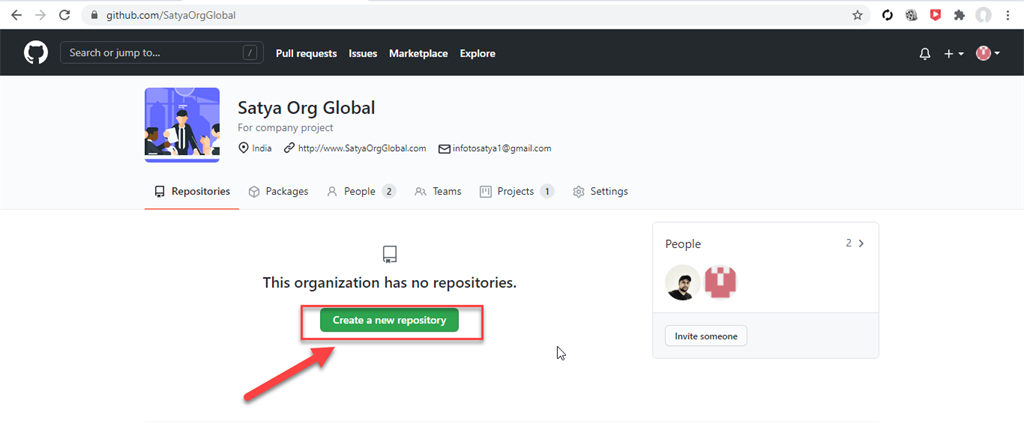Click the Satya Org Global avatar image

pyautogui.click(x=182, y=125)
